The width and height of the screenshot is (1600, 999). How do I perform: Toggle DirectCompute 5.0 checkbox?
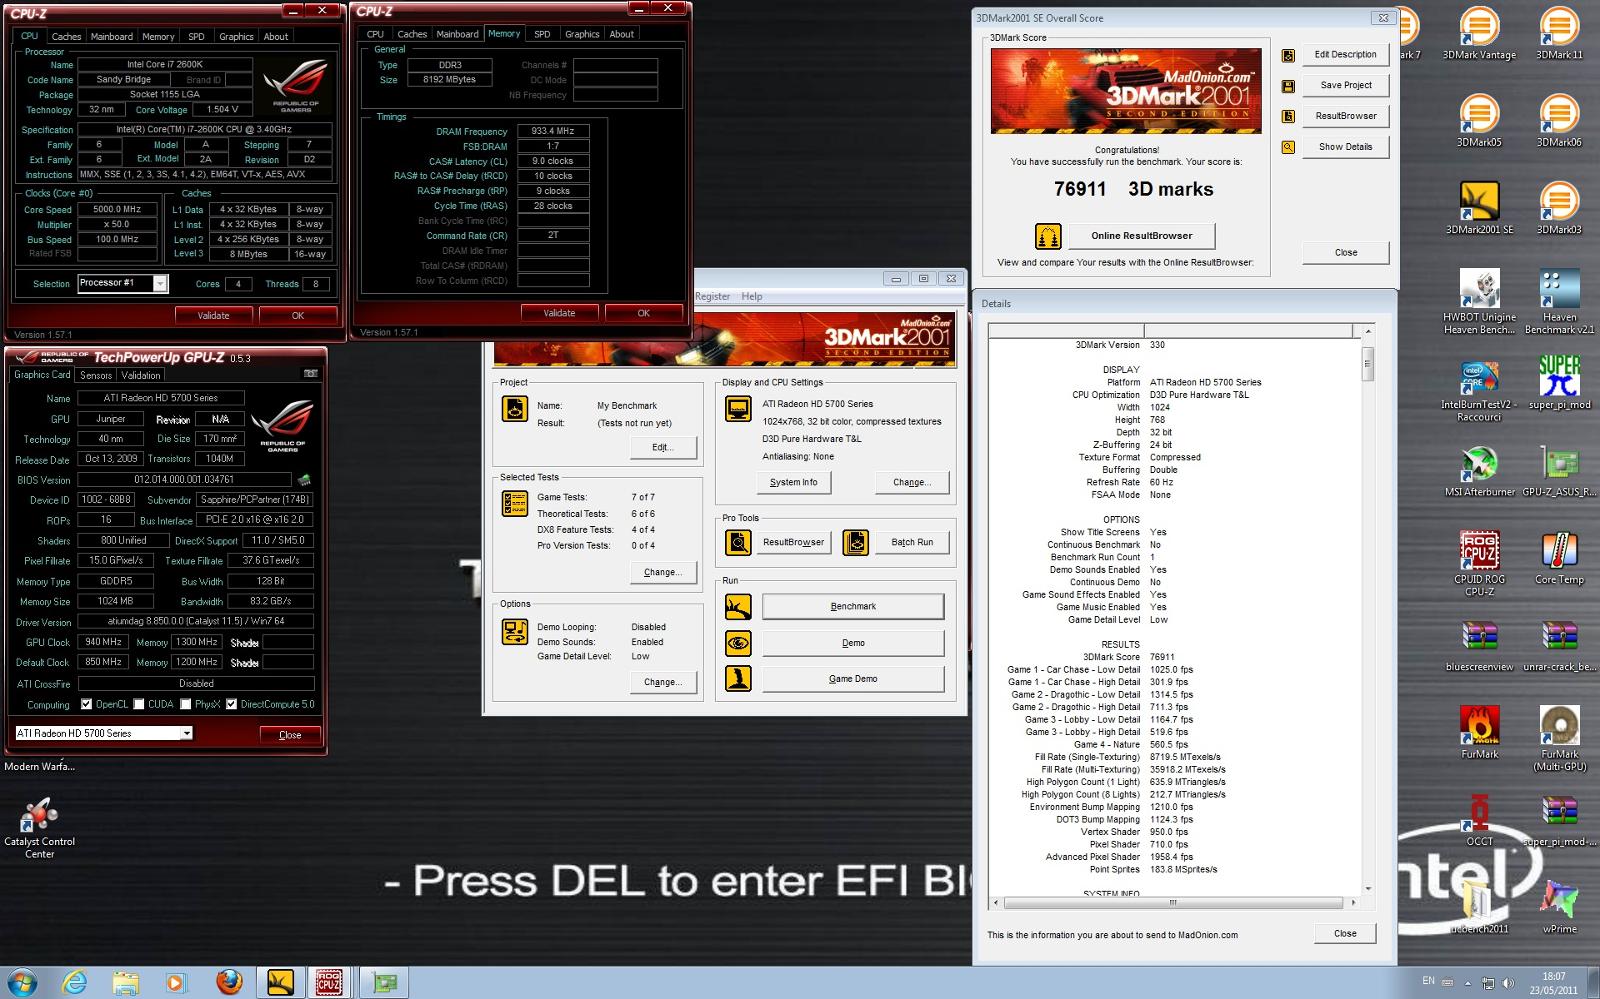click(x=231, y=704)
